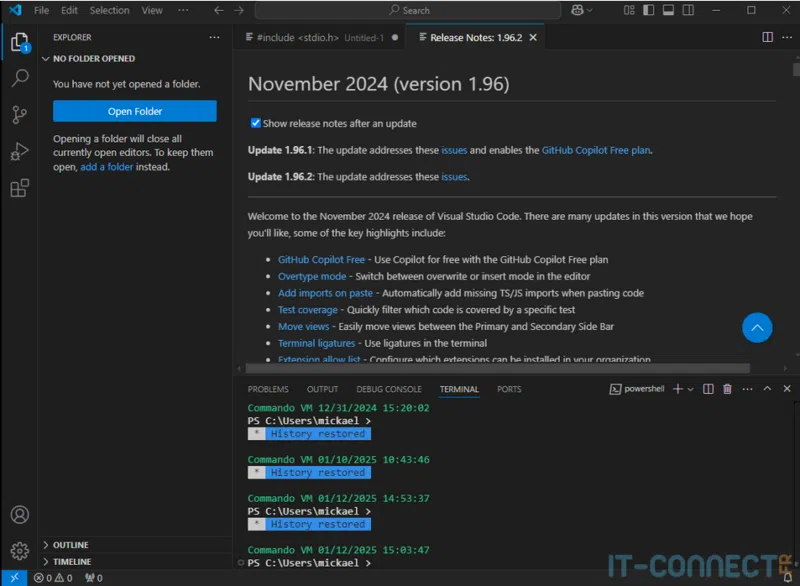
Task: Toggle the Panel visibility icon in title bar
Action: [x=670, y=10]
